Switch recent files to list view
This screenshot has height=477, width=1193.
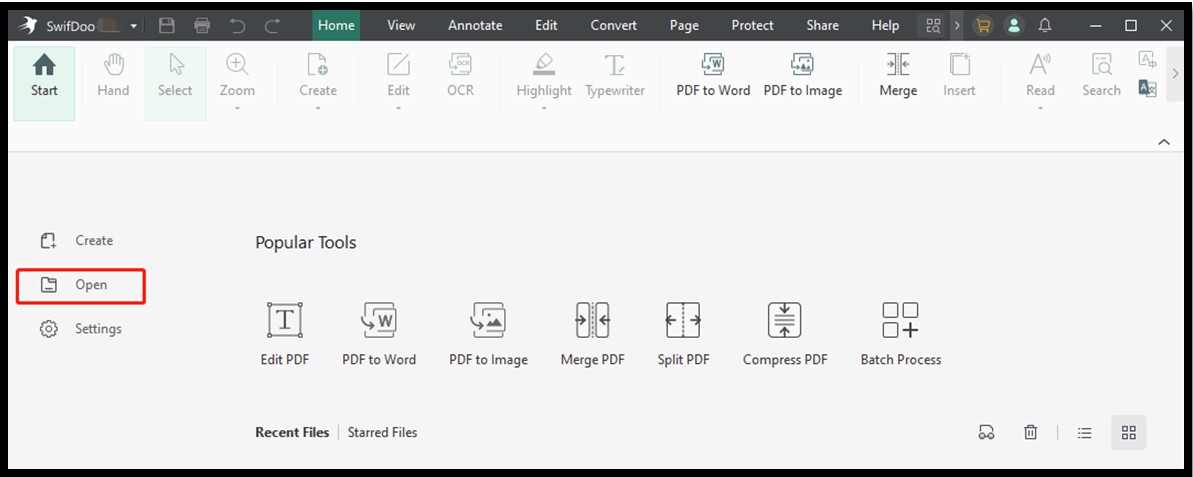(x=1085, y=433)
